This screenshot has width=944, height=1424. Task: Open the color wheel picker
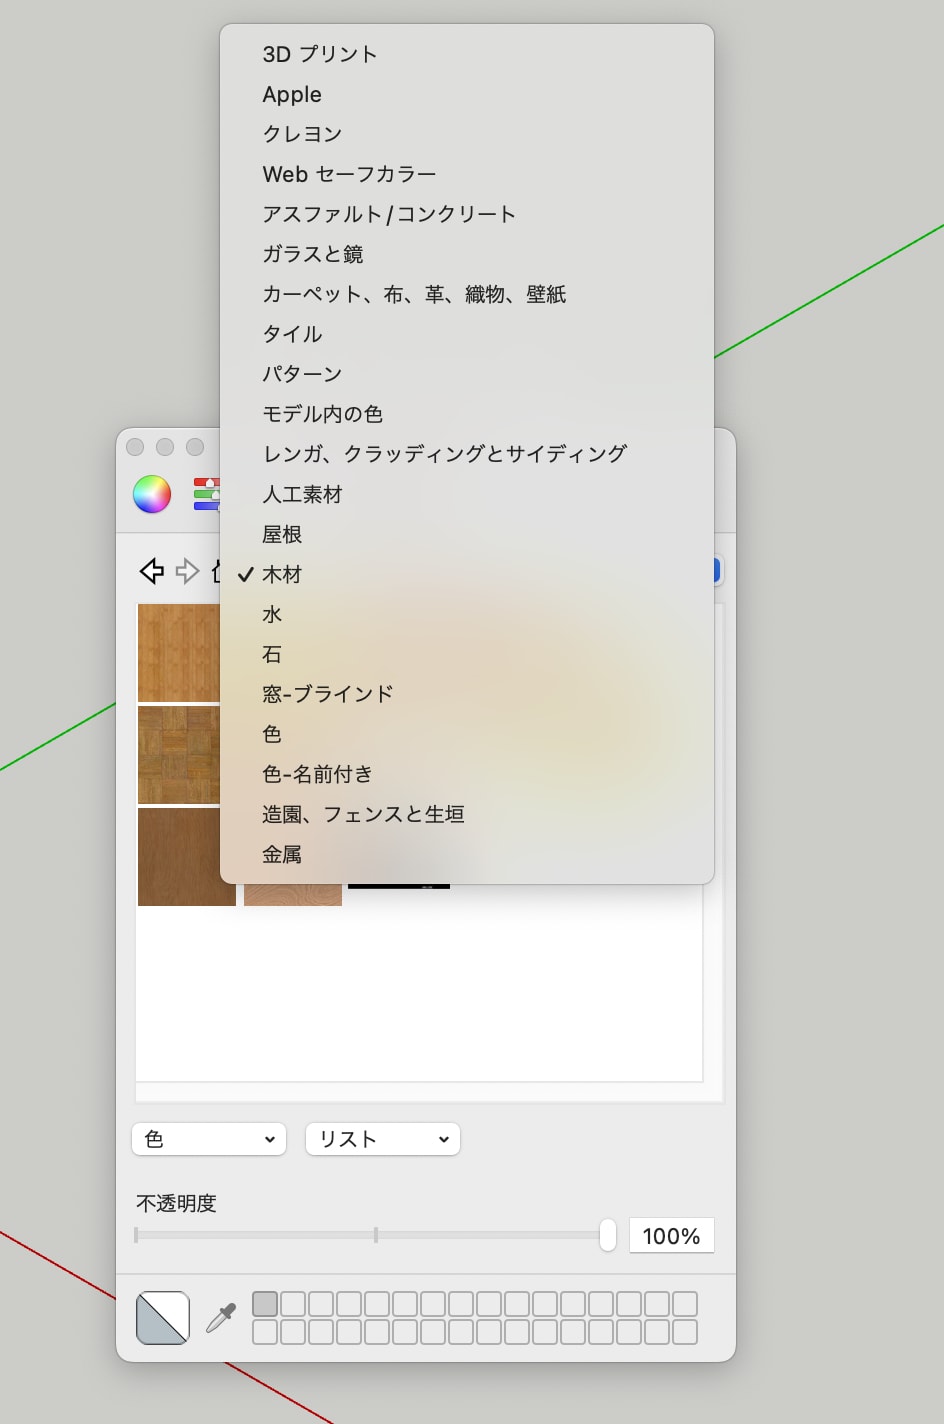[x=152, y=493]
